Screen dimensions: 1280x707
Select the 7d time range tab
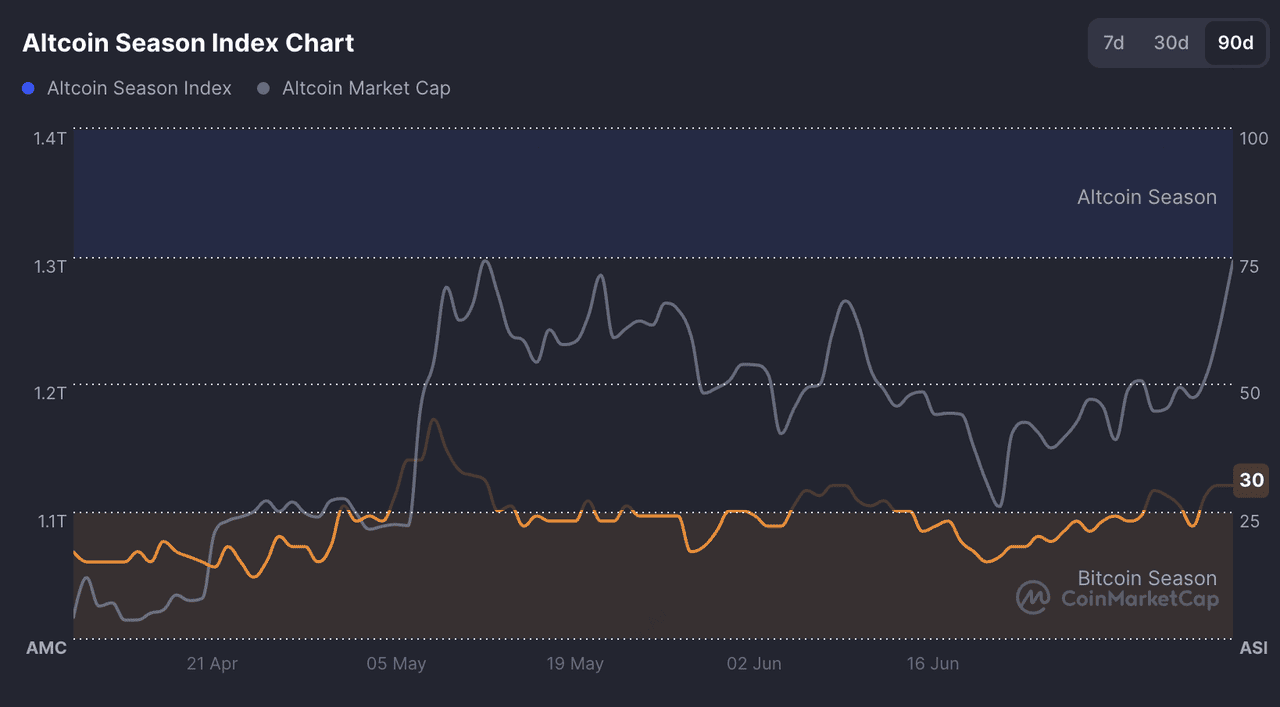(x=1113, y=43)
